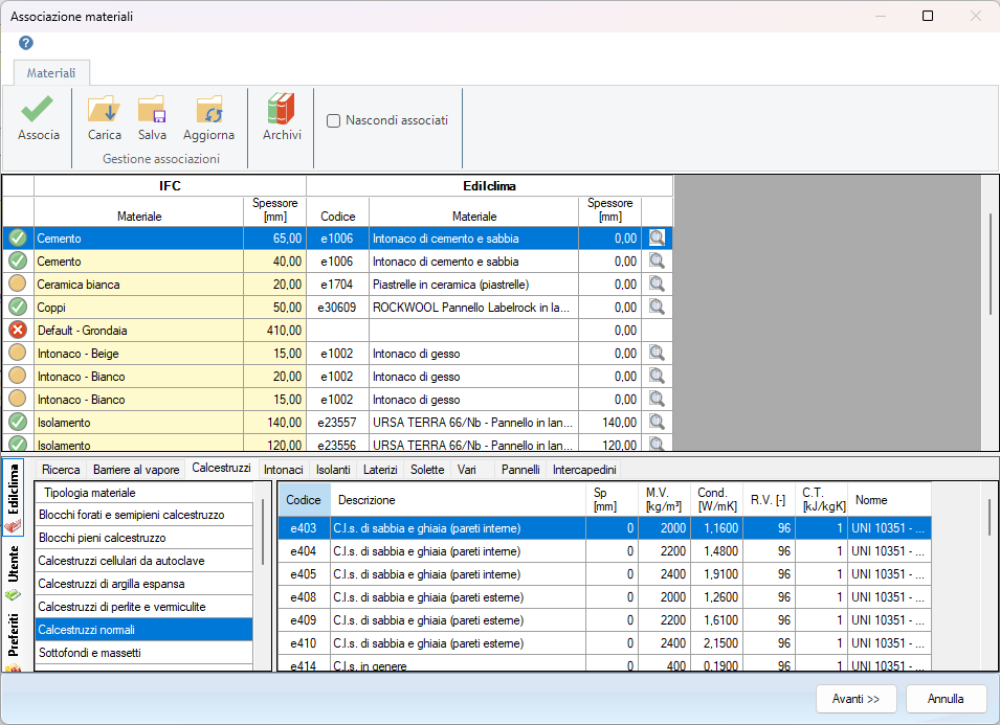The width and height of the screenshot is (1000, 725).
Task: Click the magnifier icon in the Cemento 65,00 row
Action: pyautogui.click(x=657, y=238)
